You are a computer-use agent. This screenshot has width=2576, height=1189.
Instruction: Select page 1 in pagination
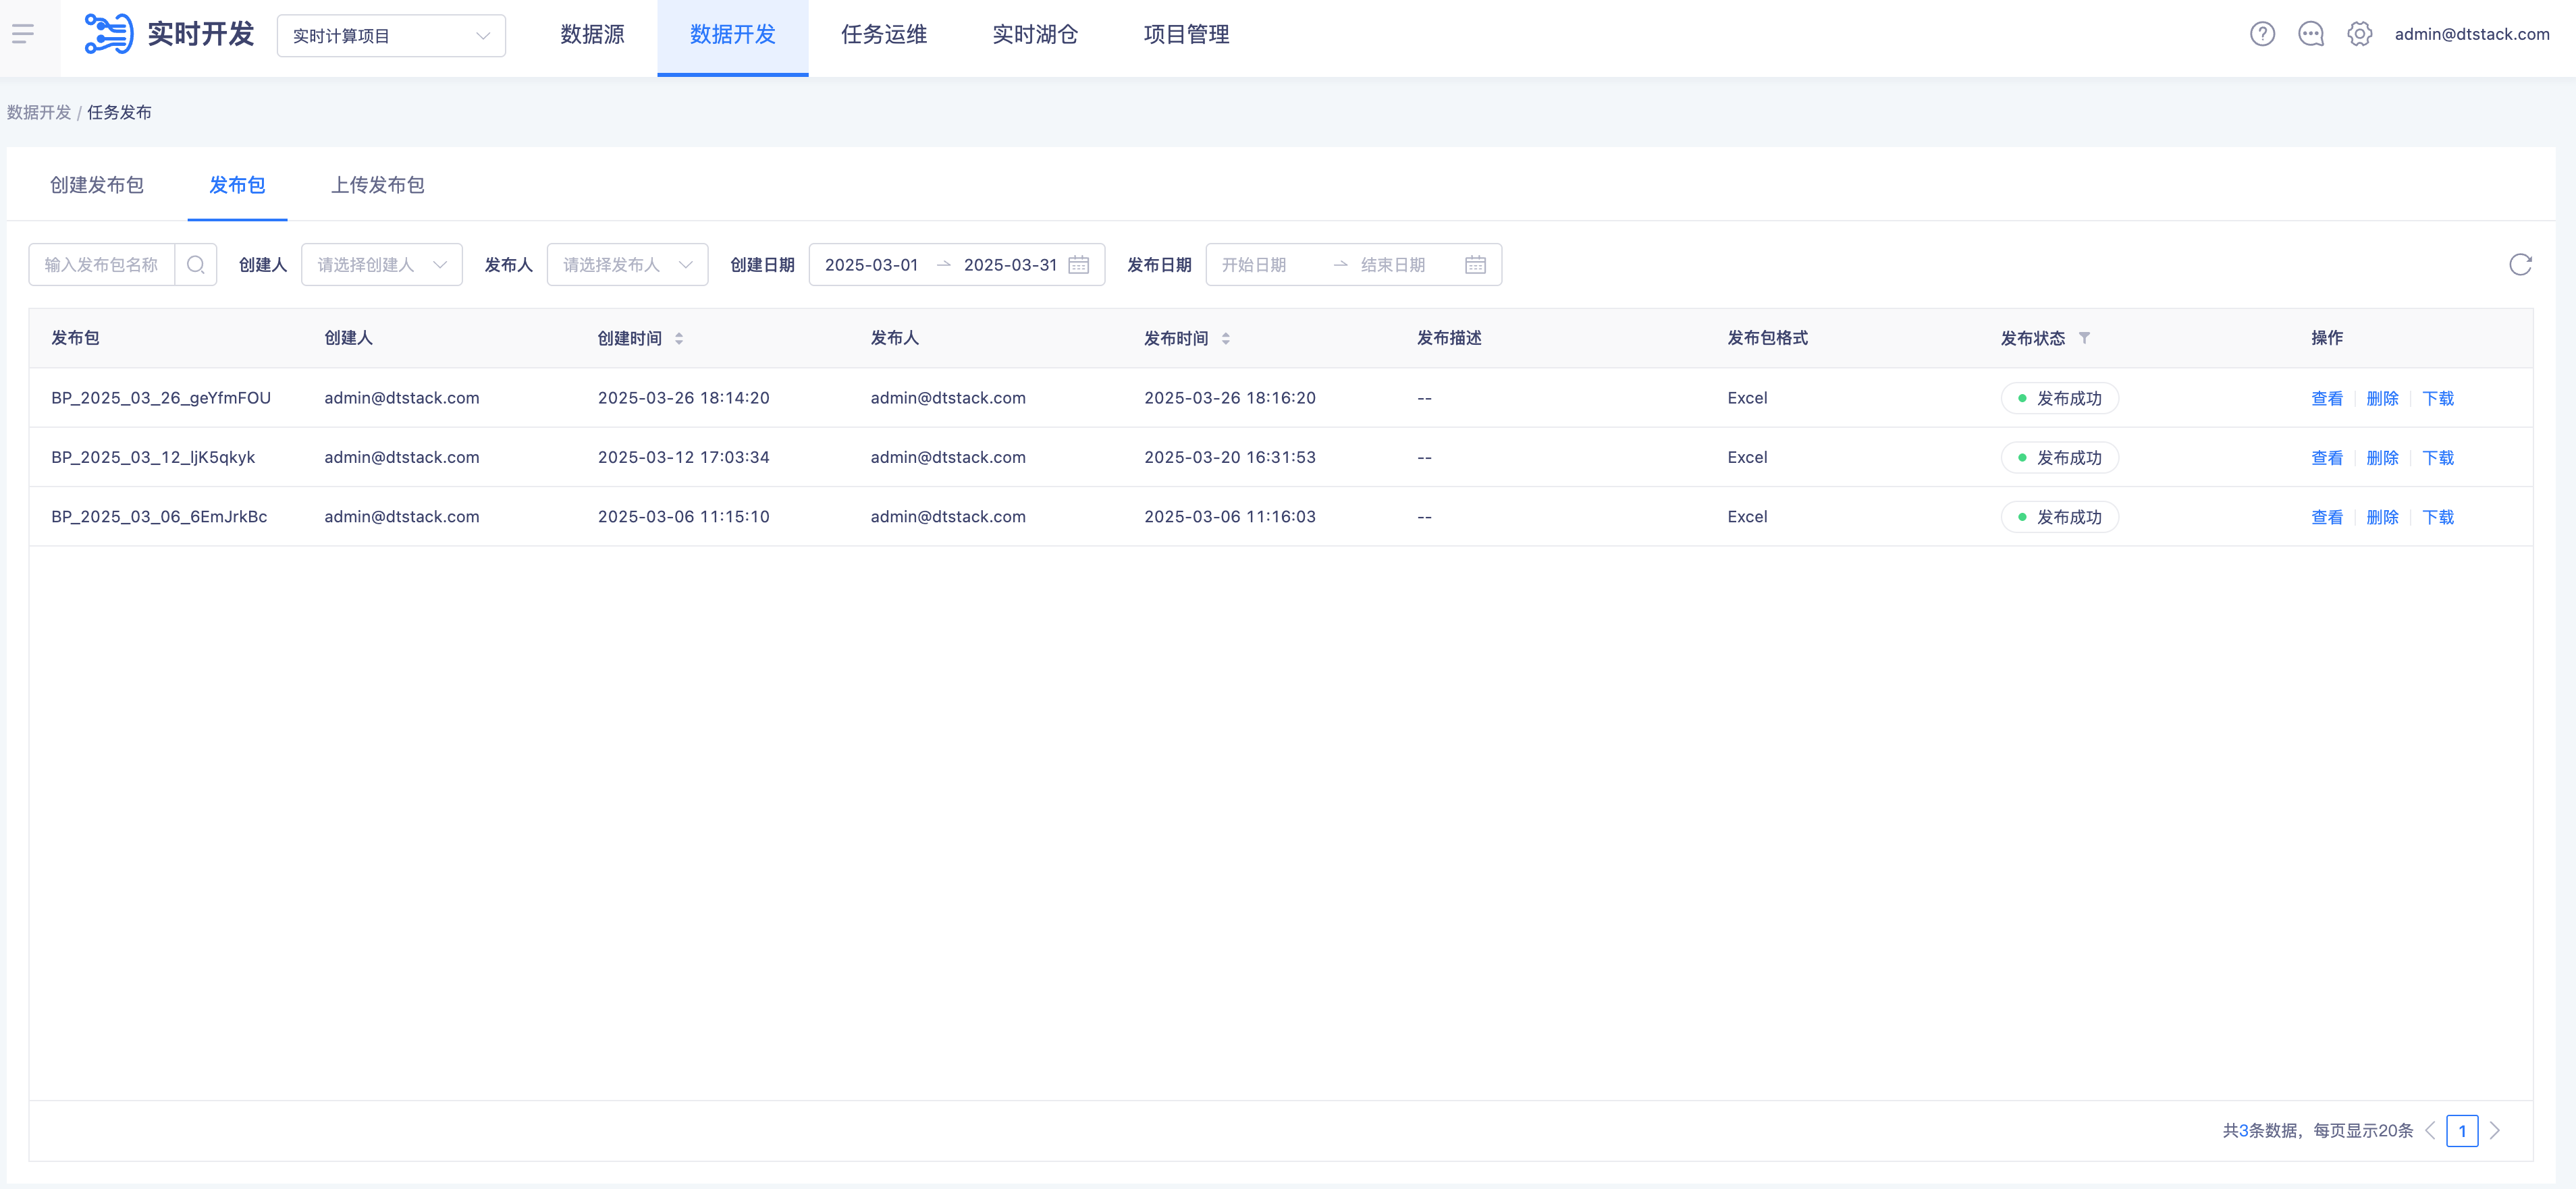click(2462, 1131)
